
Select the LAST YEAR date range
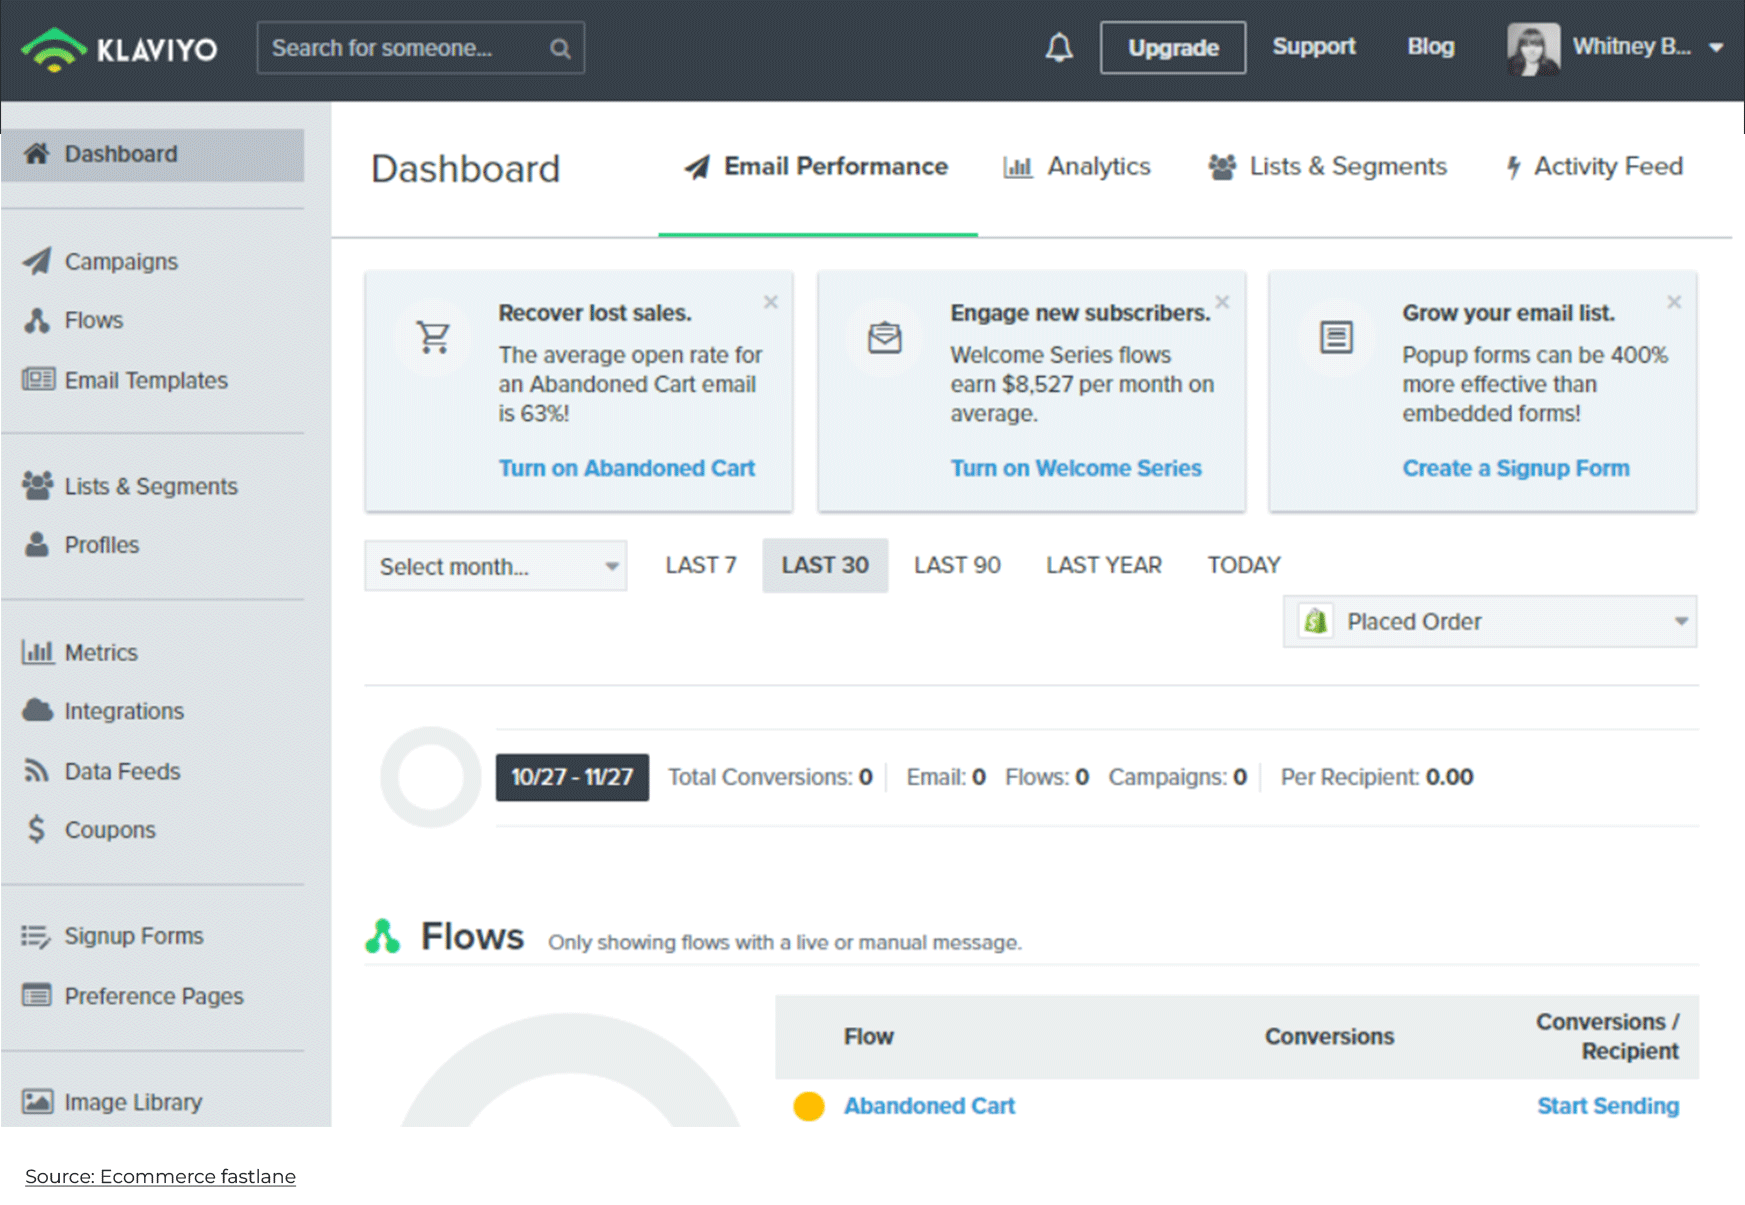1104,565
